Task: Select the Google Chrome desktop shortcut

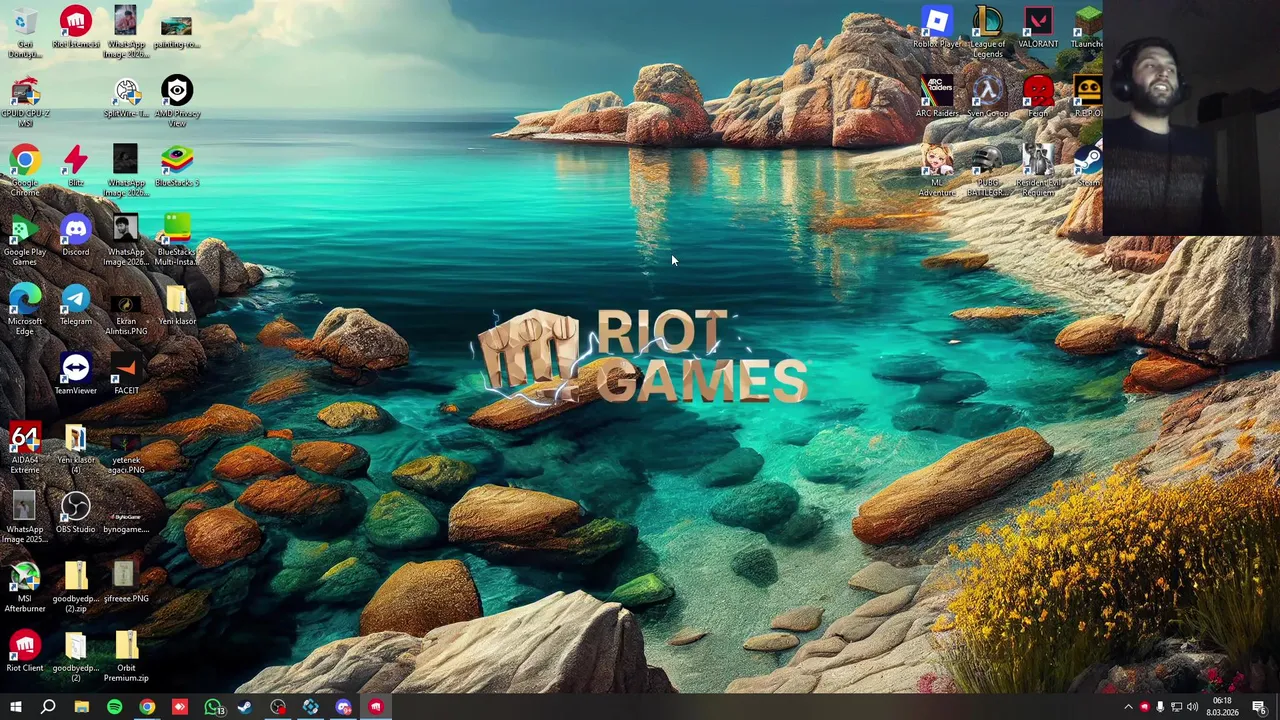Action: click(x=25, y=170)
